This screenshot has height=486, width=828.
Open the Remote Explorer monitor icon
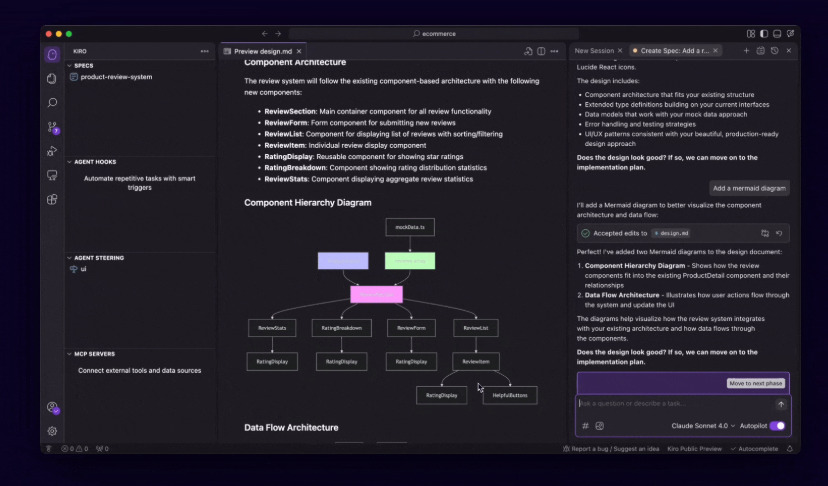click(52, 175)
